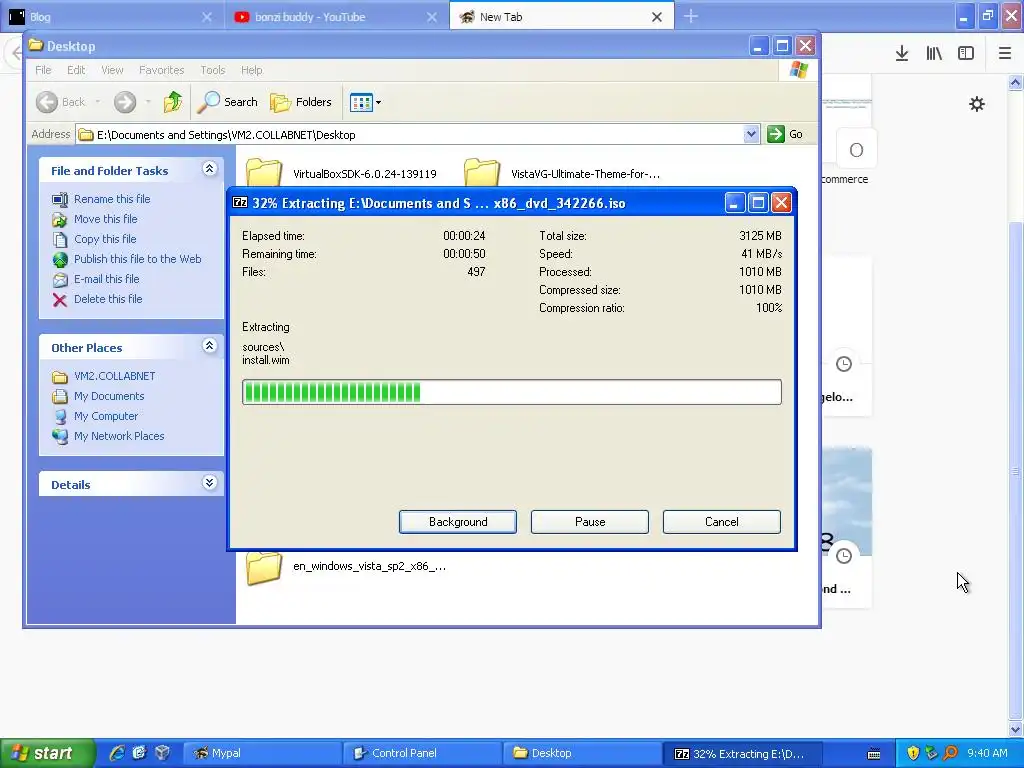Switch to Desktop taskbar button
1024x768 pixels.
tap(583, 753)
